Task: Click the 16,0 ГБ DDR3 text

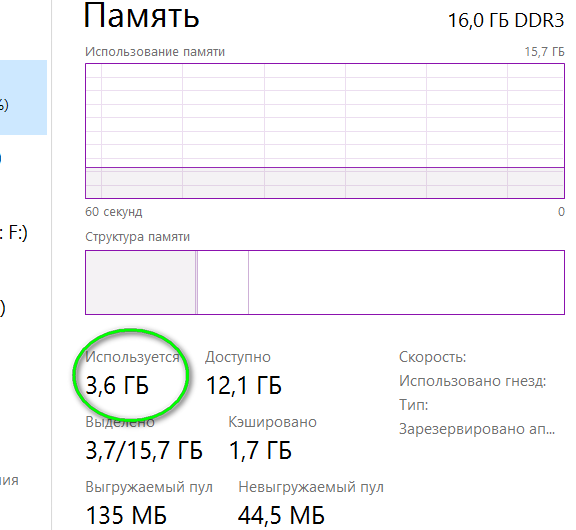Action: point(506,20)
